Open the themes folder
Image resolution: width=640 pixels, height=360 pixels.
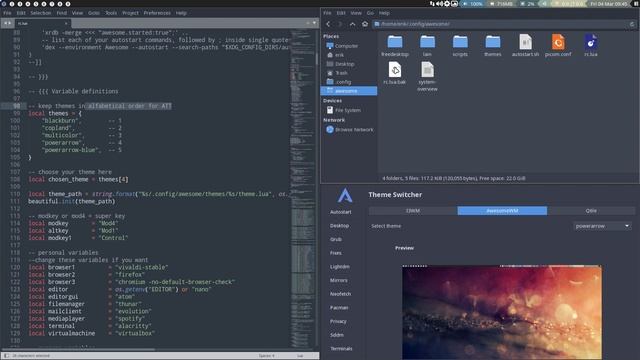[493, 45]
